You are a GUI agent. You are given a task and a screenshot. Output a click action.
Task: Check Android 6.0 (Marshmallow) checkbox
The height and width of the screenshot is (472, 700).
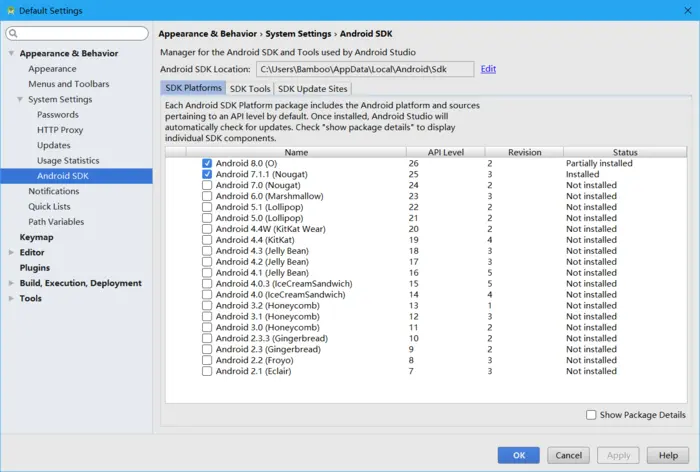pyautogui.click(x=207, y=196)
